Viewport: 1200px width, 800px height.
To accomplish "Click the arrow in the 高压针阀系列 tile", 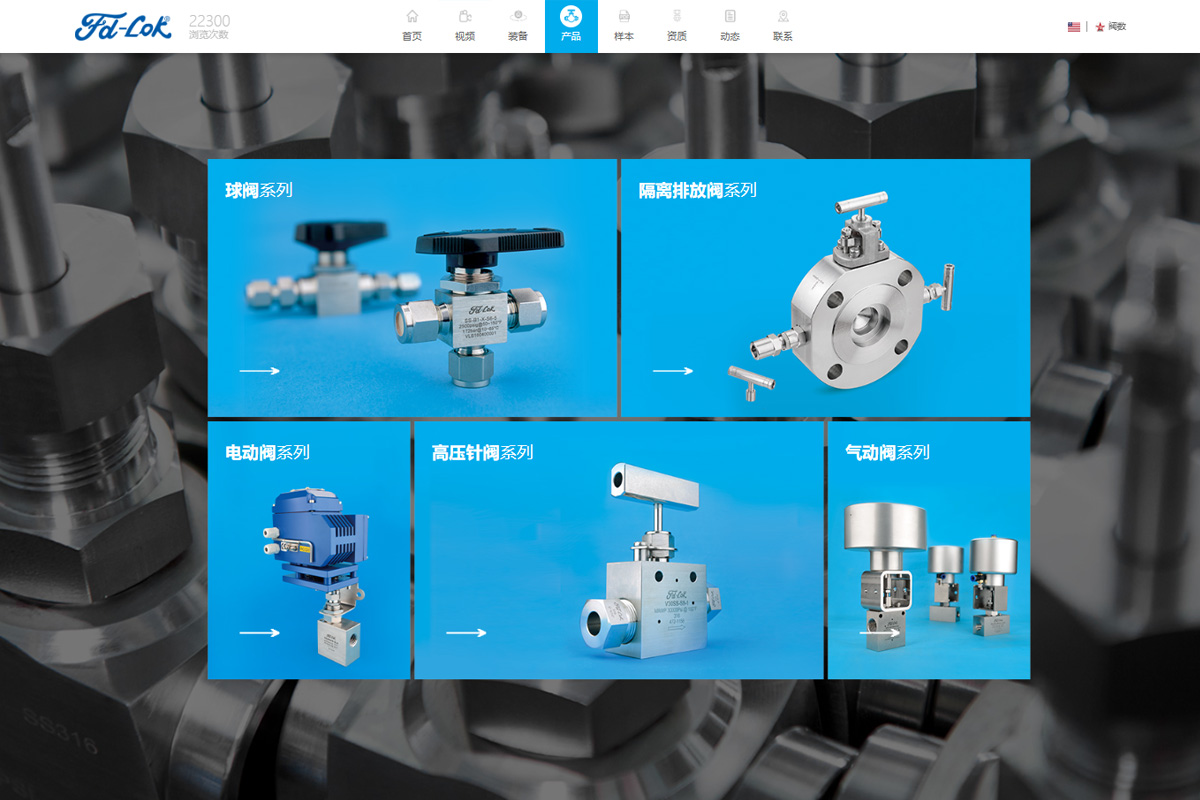I will pos(466,632).
